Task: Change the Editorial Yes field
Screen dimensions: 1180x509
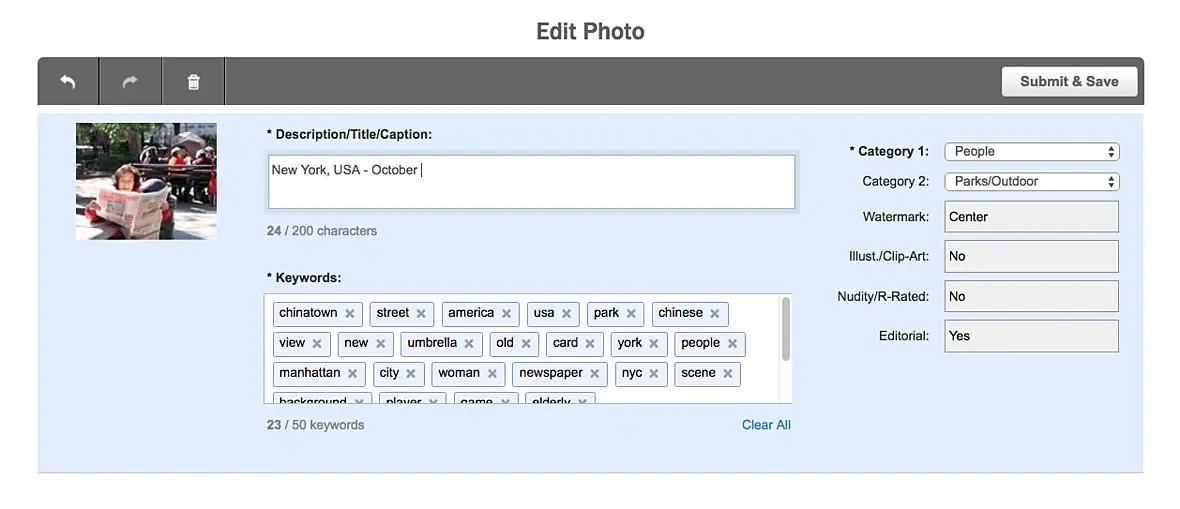Action: pyautogui.click(x=1031, y=336)
